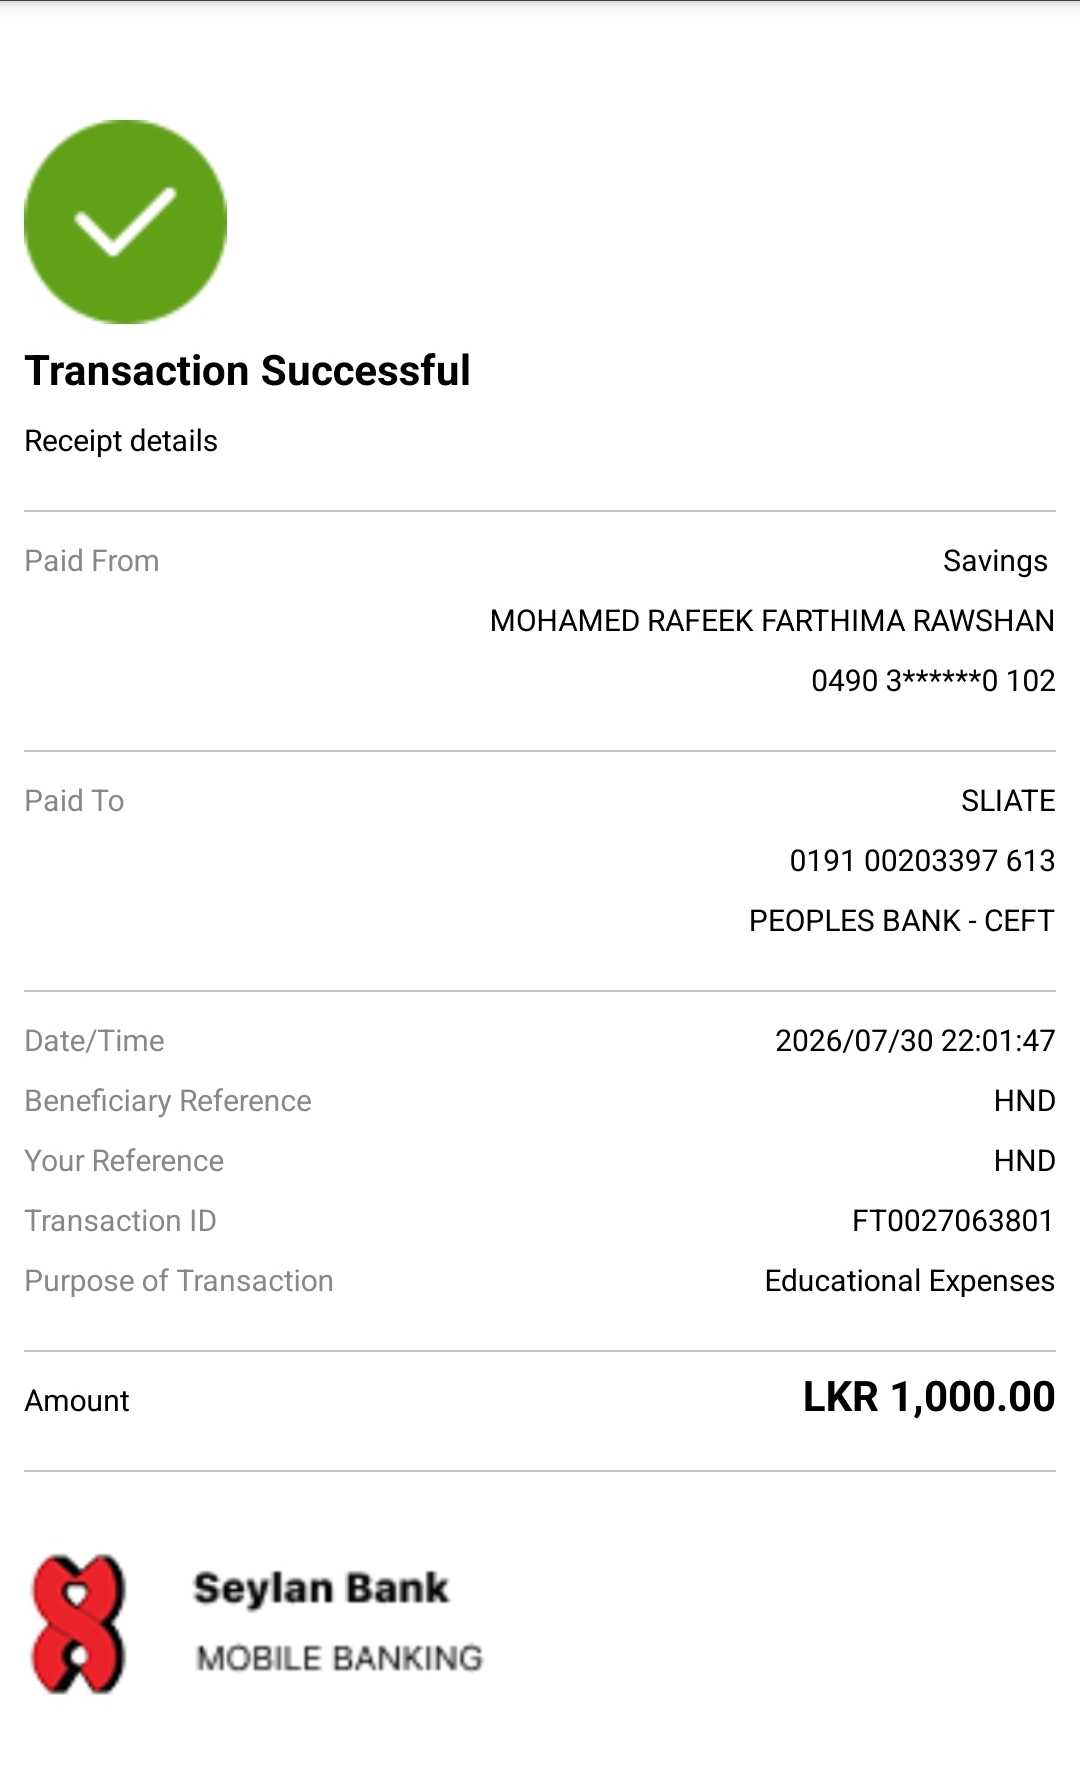Click the SLIATE beneficiary name
The width and height of the screenshot is (1080, 1792).
(1008, 801)
